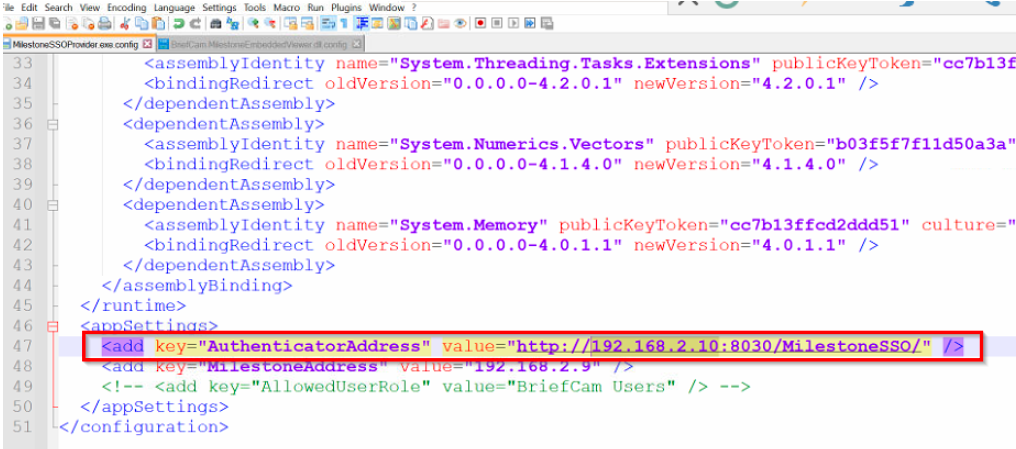Click the Find binoculars icon
Viewport: 1016px width, 449px height.
(x=215, y=22)
